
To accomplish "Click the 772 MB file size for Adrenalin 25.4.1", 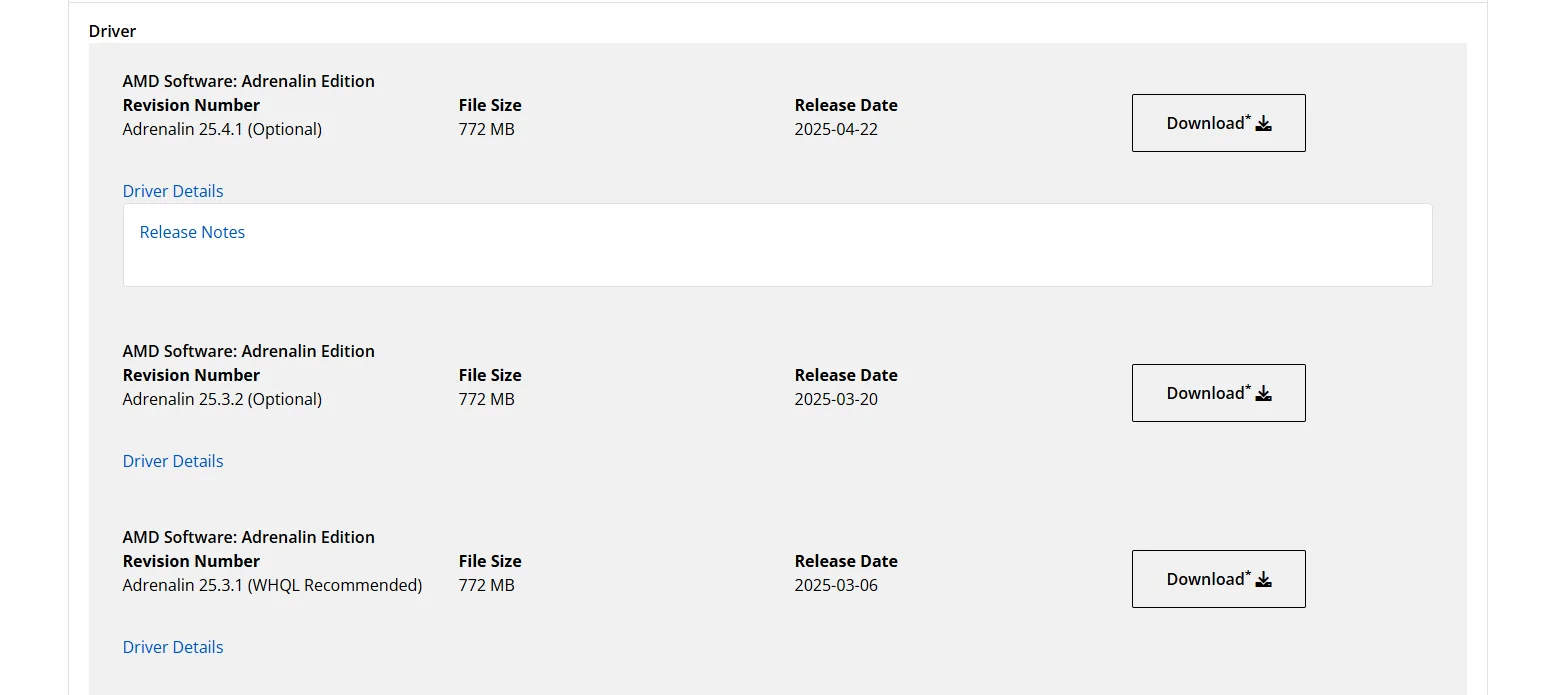I will tap(487, 129).
